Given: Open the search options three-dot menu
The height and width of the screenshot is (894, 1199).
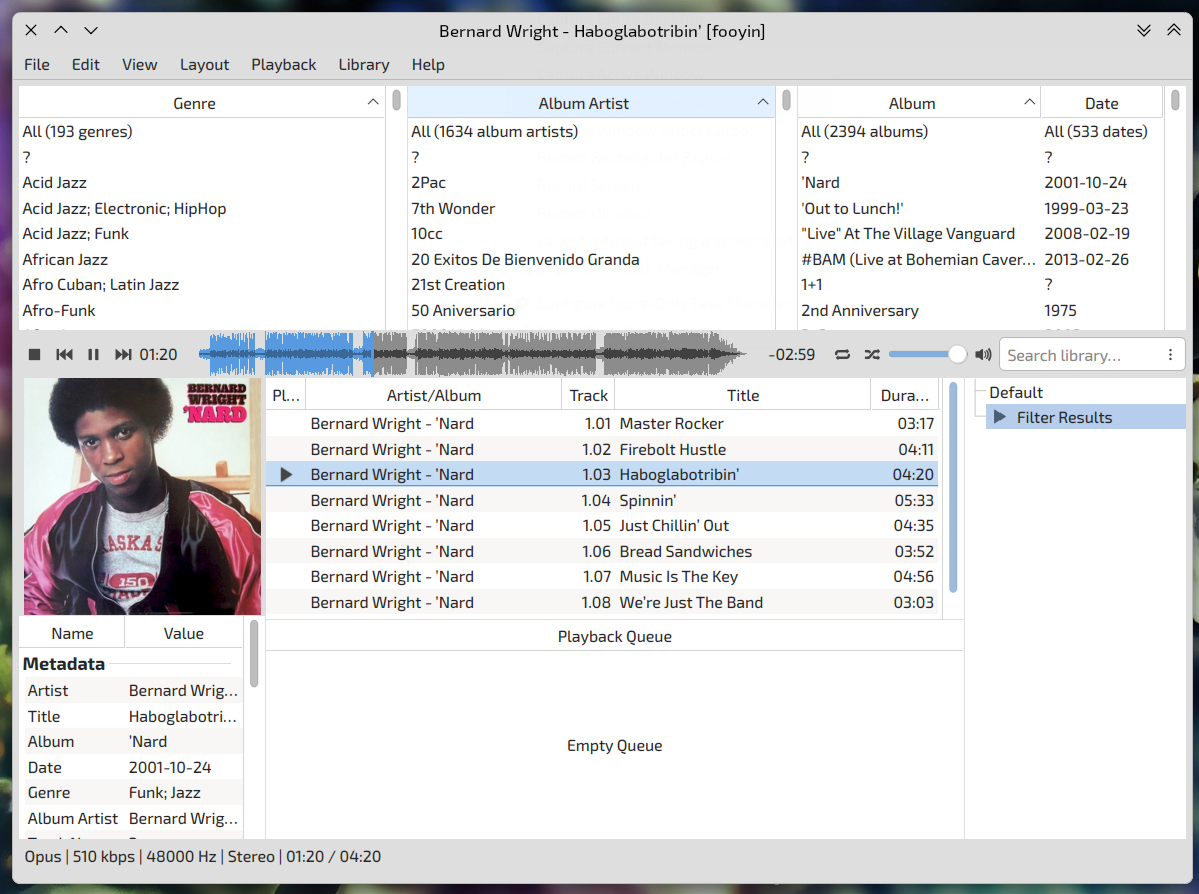Looking at the screenshot, I should tap(1170, 355).
